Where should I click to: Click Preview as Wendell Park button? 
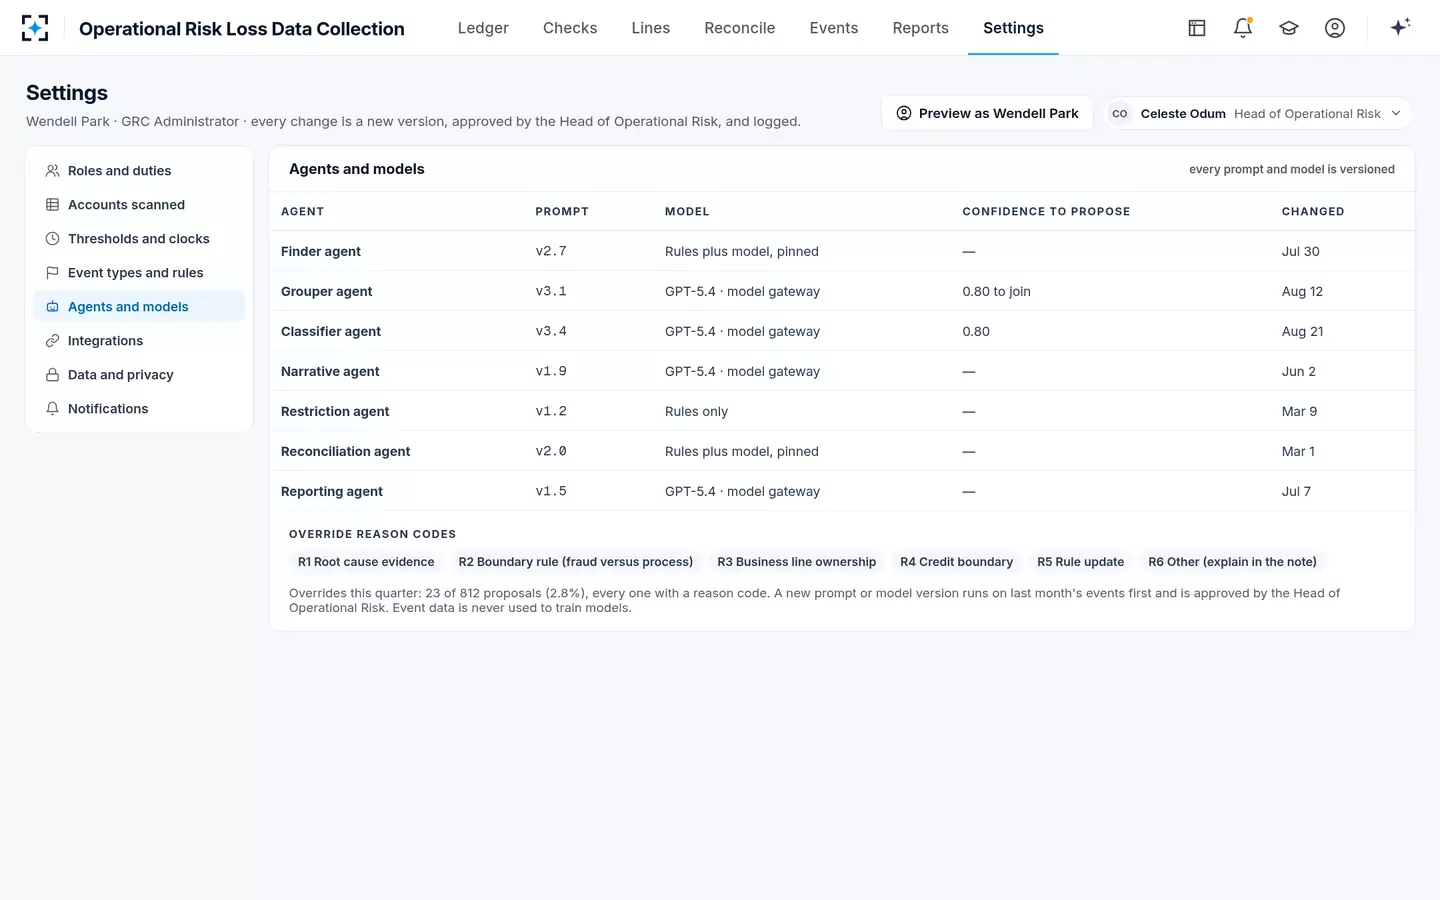987,114
